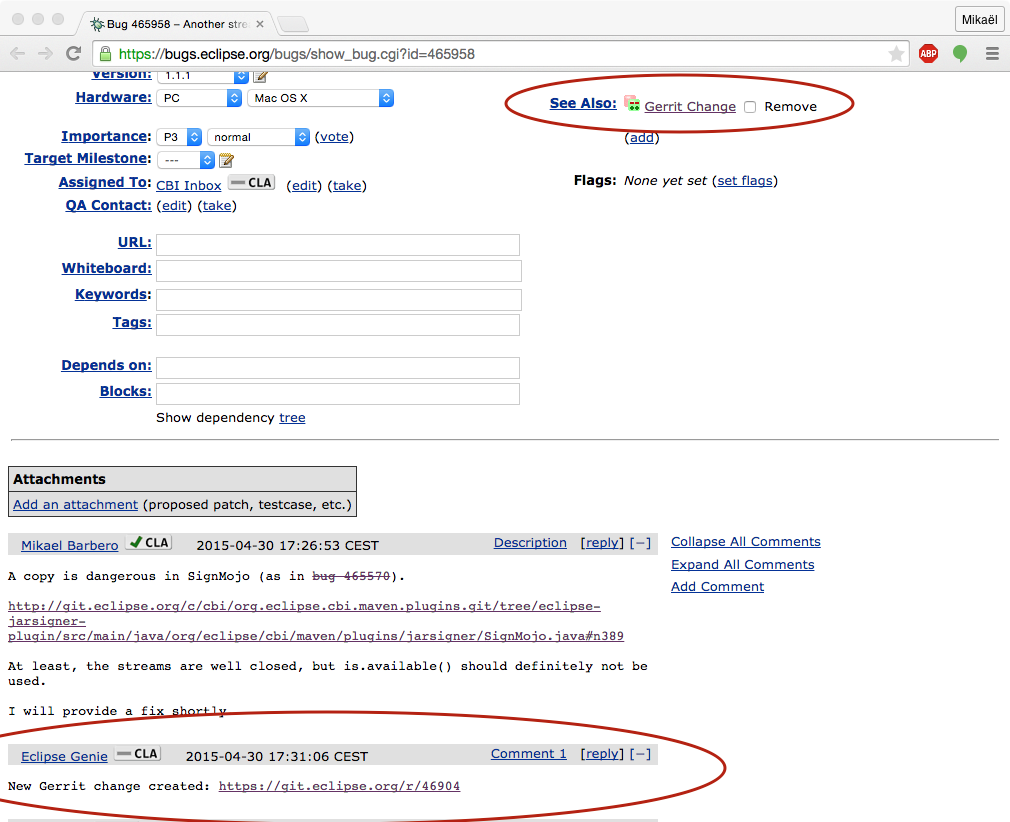
Task: Open the dependency tree link
Action: [x=292, y=417]
